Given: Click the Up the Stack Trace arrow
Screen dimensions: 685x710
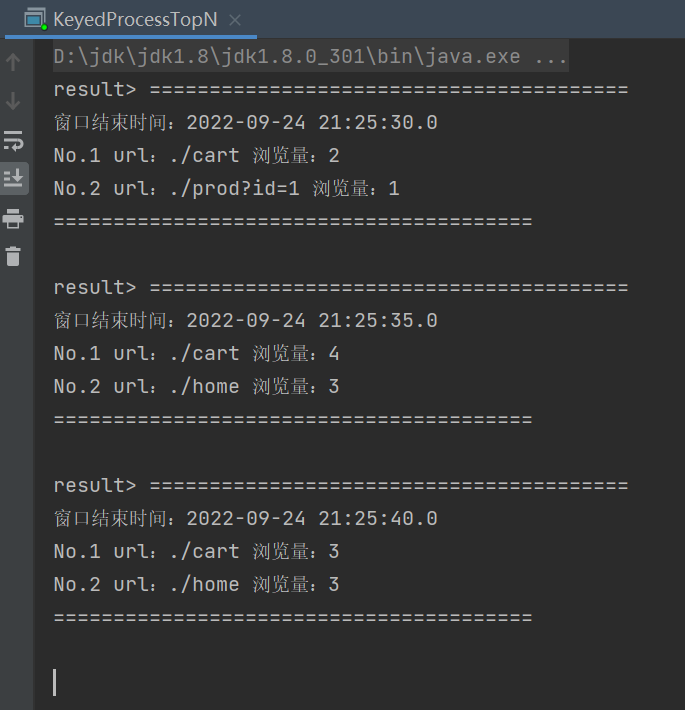Looking at the screenshot, I should 13,62.
